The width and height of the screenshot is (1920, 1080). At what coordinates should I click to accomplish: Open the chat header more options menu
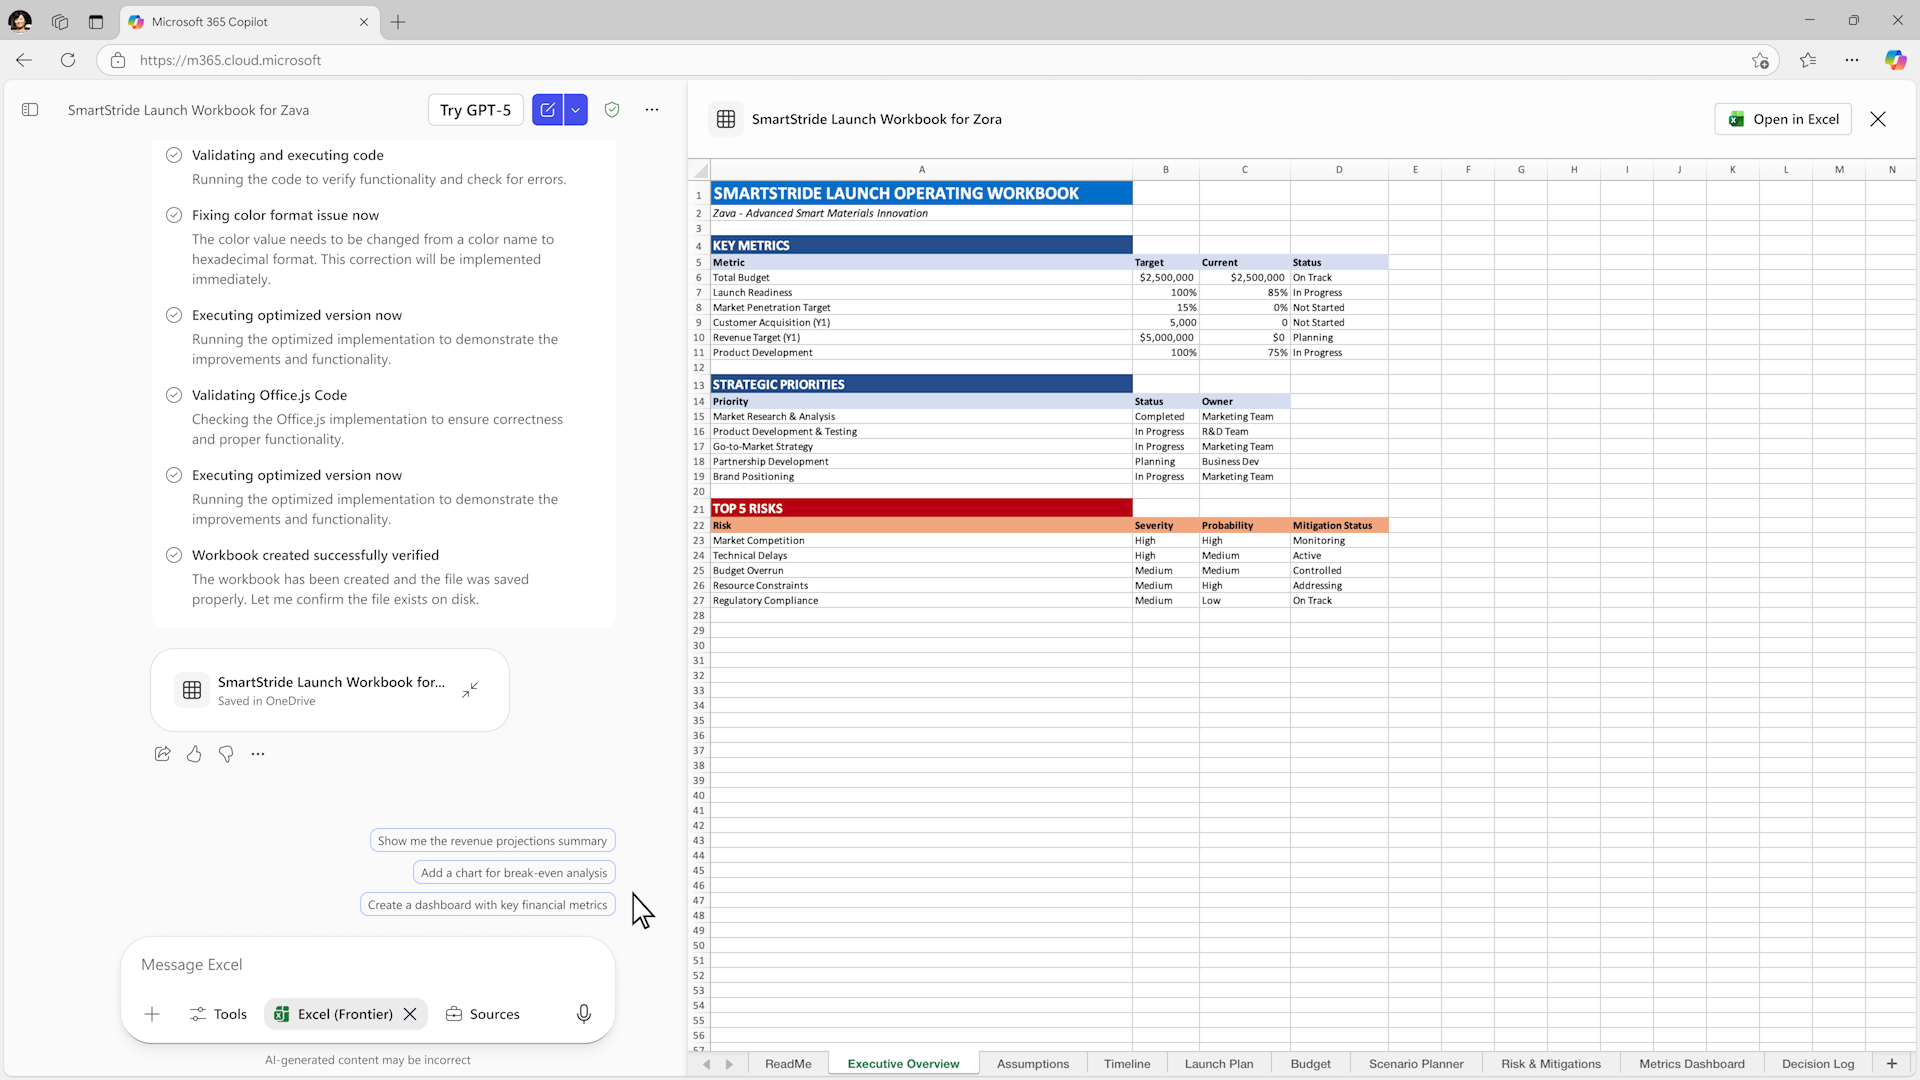point(652,110)
